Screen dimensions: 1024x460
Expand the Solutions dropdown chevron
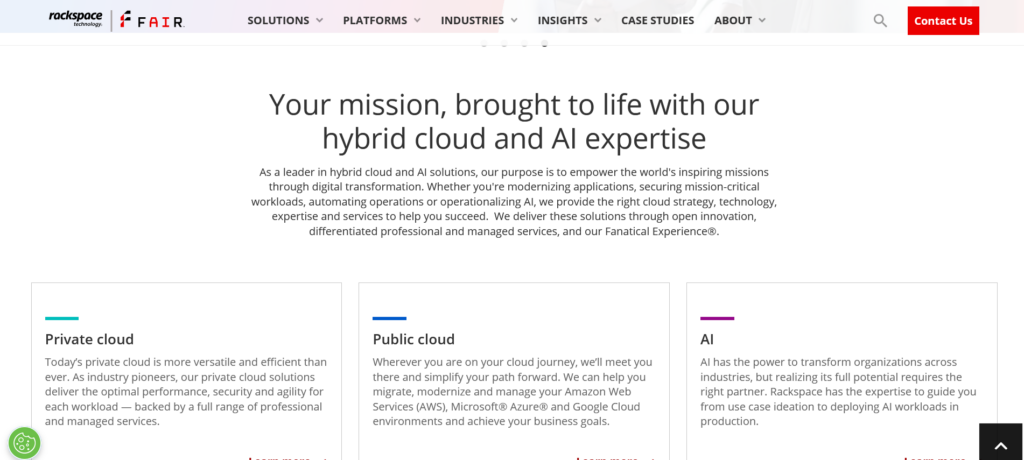click(319, 21)
